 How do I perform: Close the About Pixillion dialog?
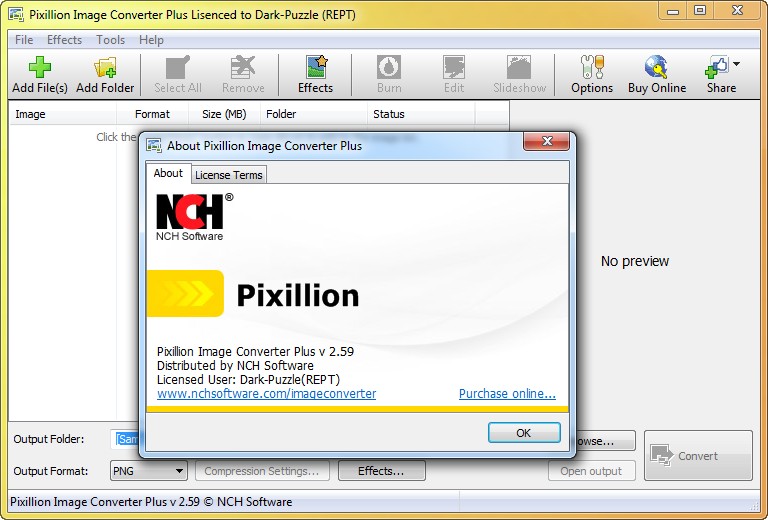coord(547,142)
